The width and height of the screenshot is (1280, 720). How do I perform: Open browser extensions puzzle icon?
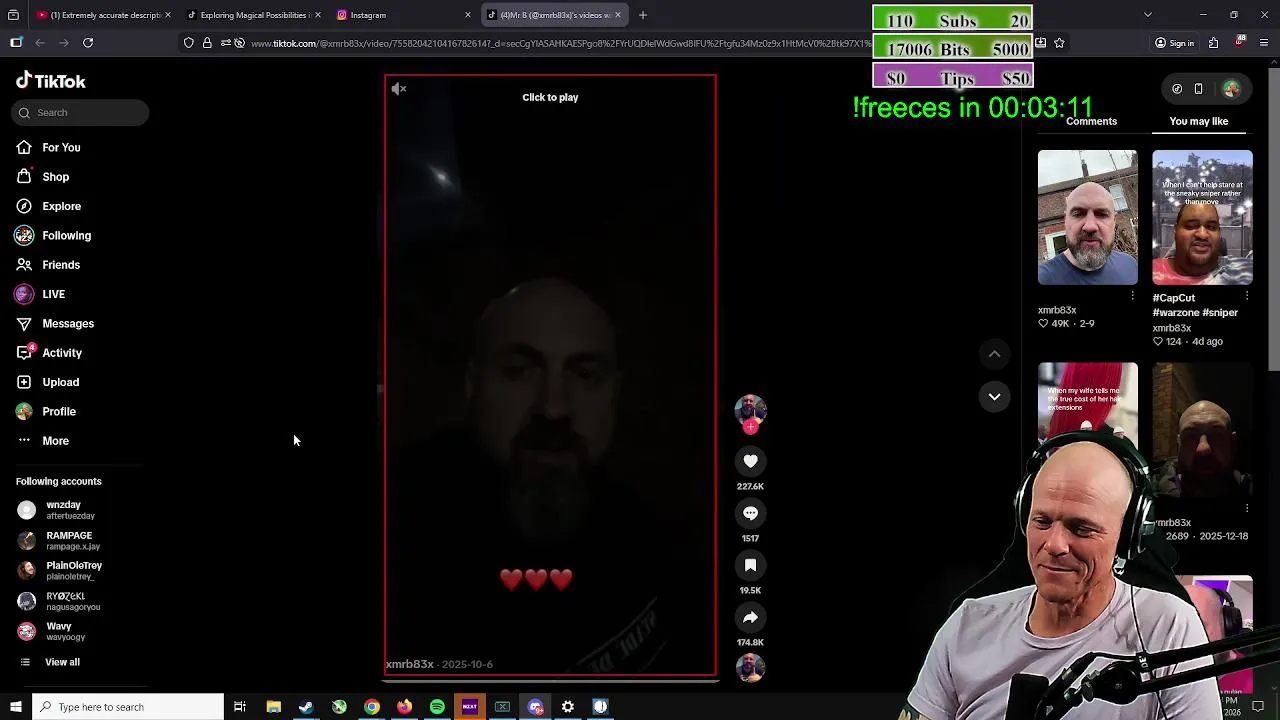point(1213,43)
